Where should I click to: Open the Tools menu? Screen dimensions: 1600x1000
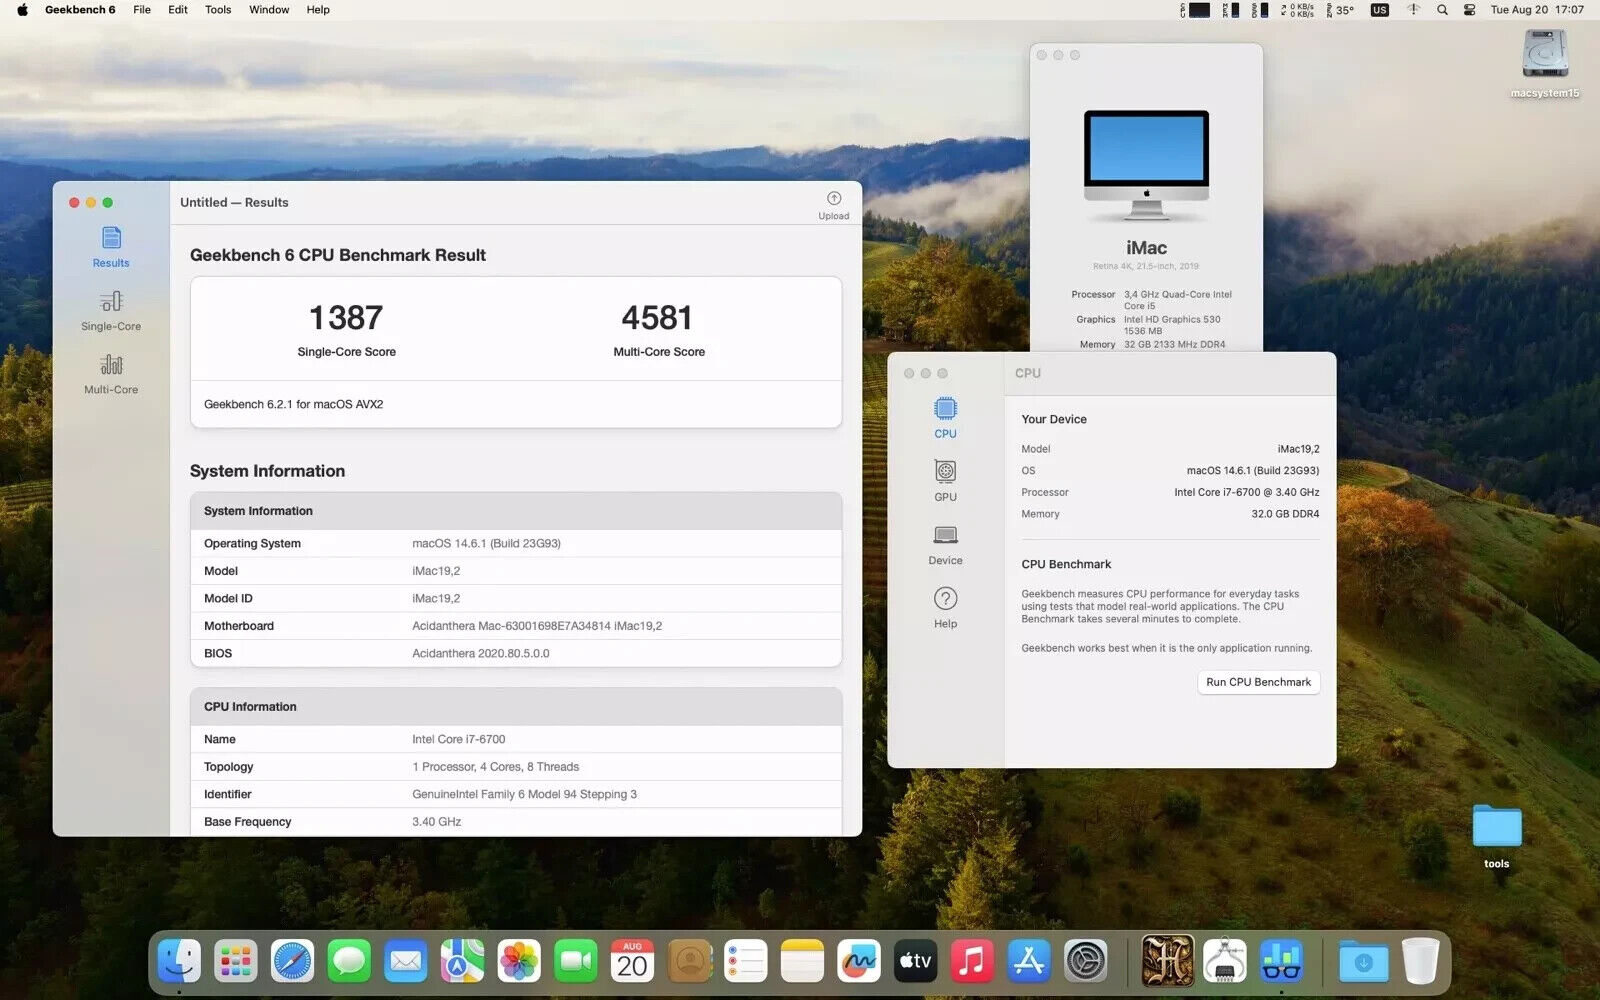point(218,10)
